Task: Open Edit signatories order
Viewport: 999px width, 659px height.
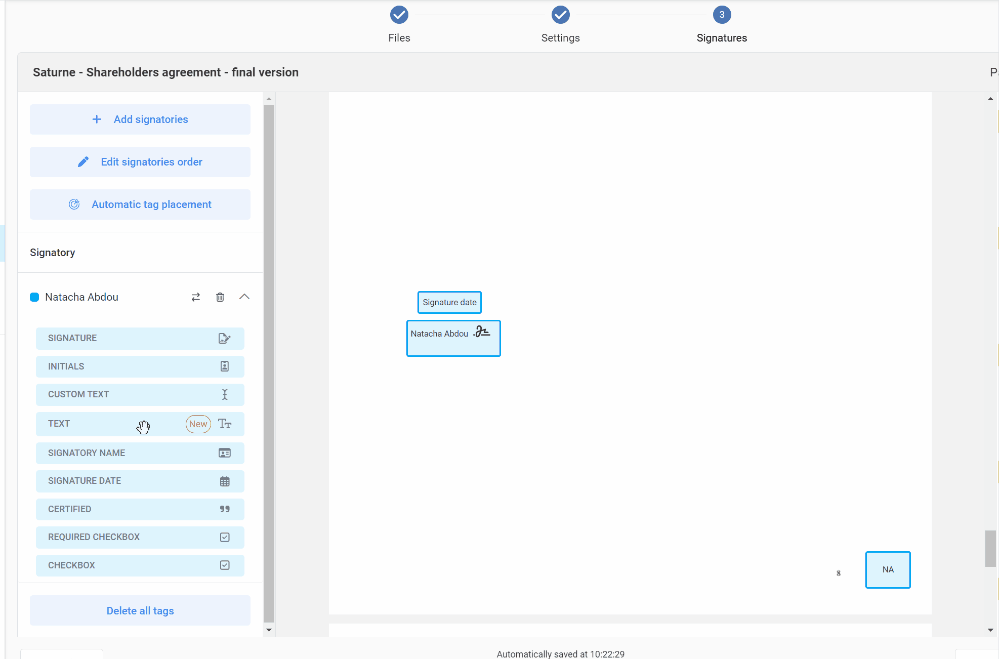Action: tap(140, 162)
